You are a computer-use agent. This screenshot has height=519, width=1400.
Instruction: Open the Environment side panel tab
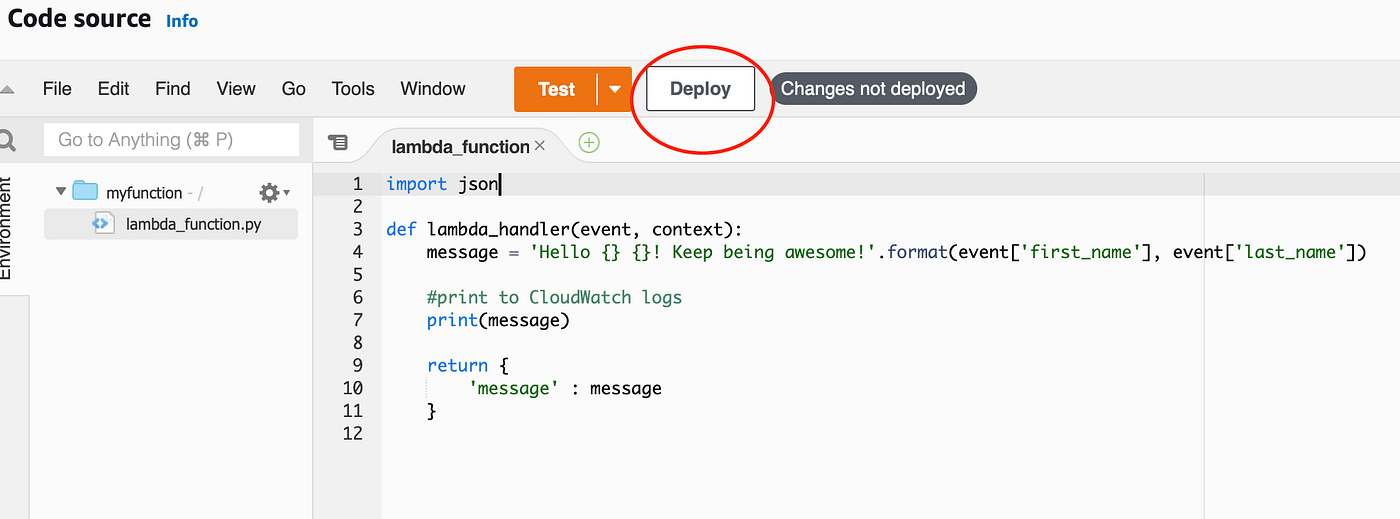(x=6, y=227)
